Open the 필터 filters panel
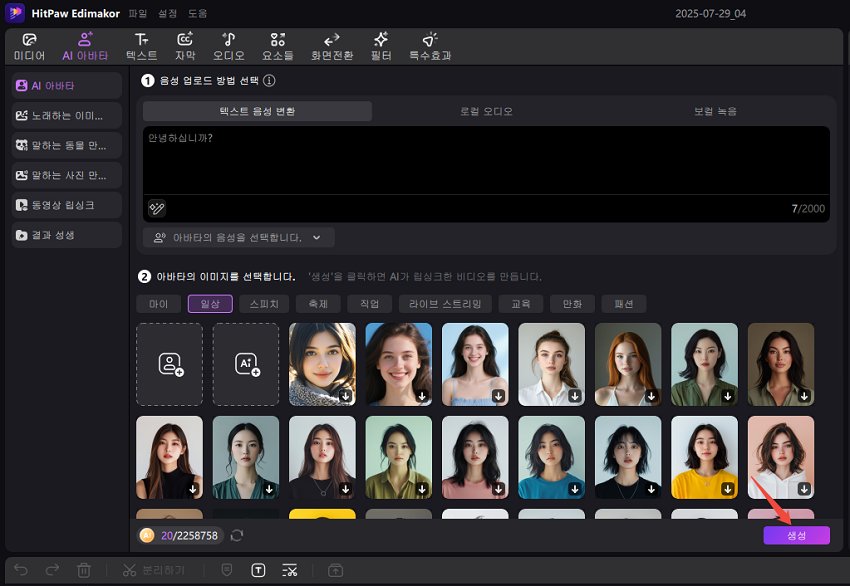This screenshot has height=586, width=850. [381, 47]
